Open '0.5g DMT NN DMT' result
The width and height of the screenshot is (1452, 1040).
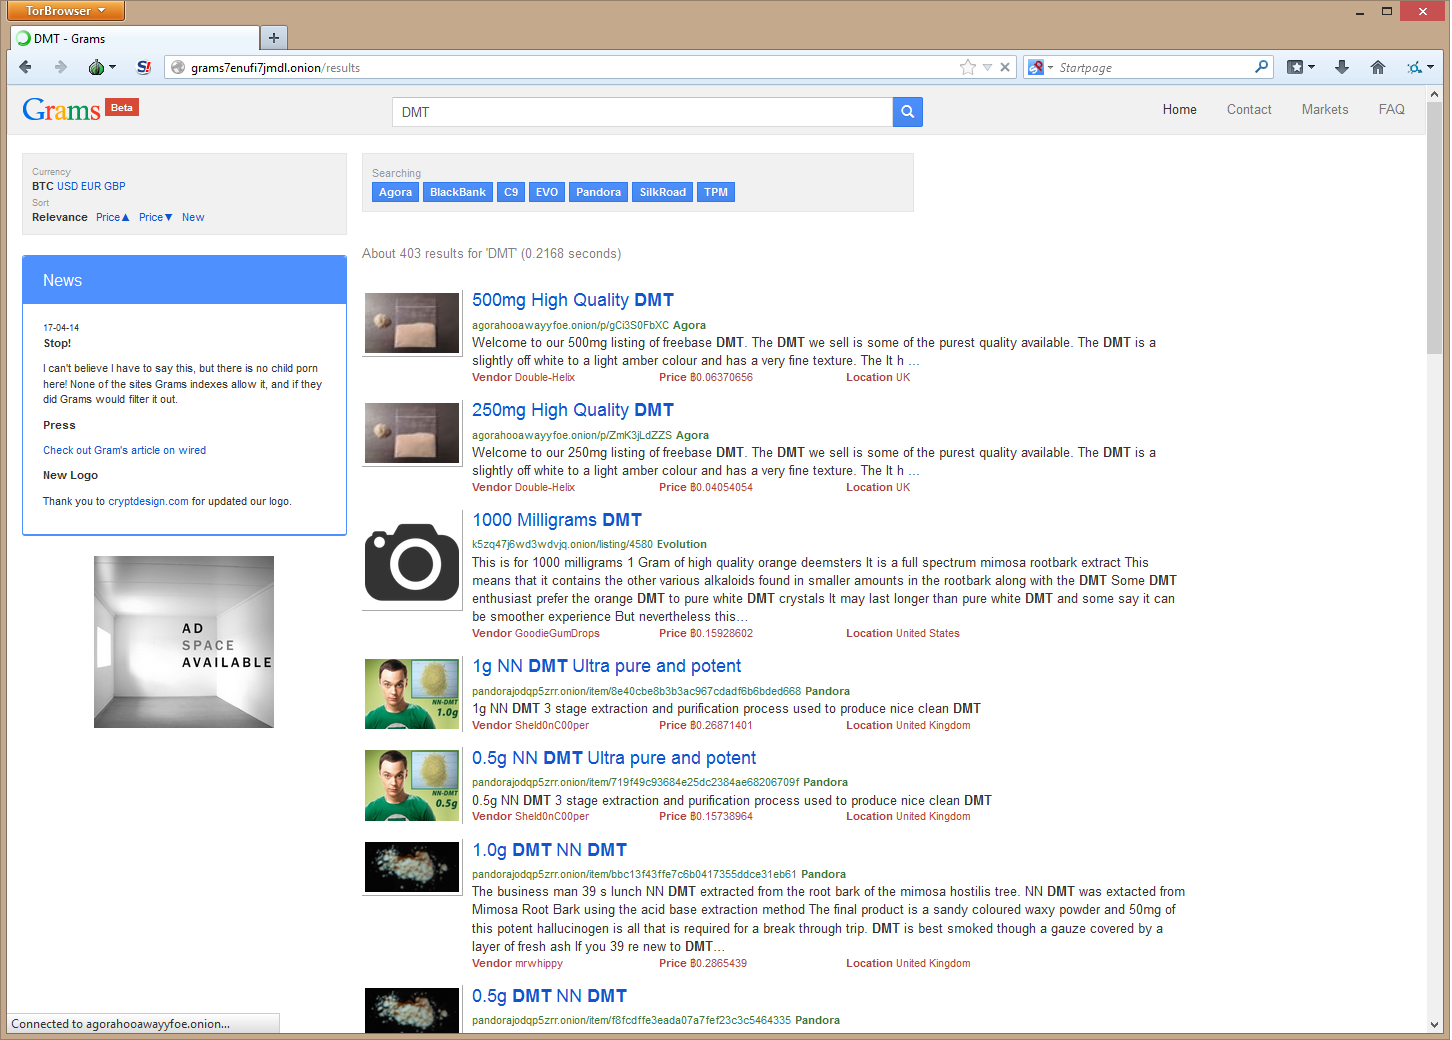coord(549,996)
